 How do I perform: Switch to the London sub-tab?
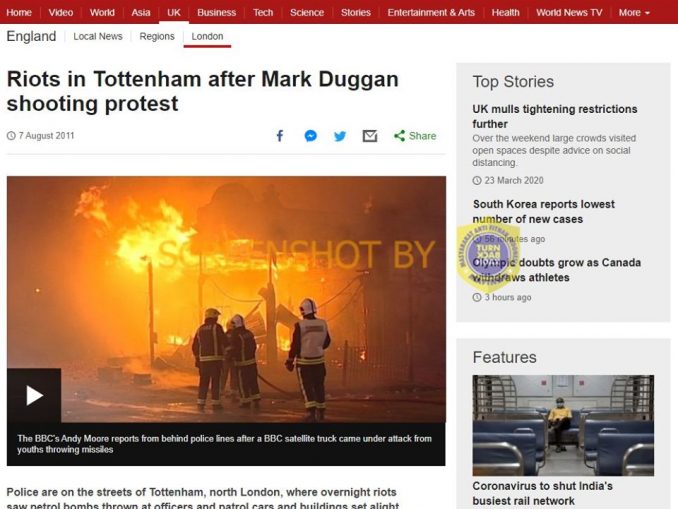[x=208, y=36]
